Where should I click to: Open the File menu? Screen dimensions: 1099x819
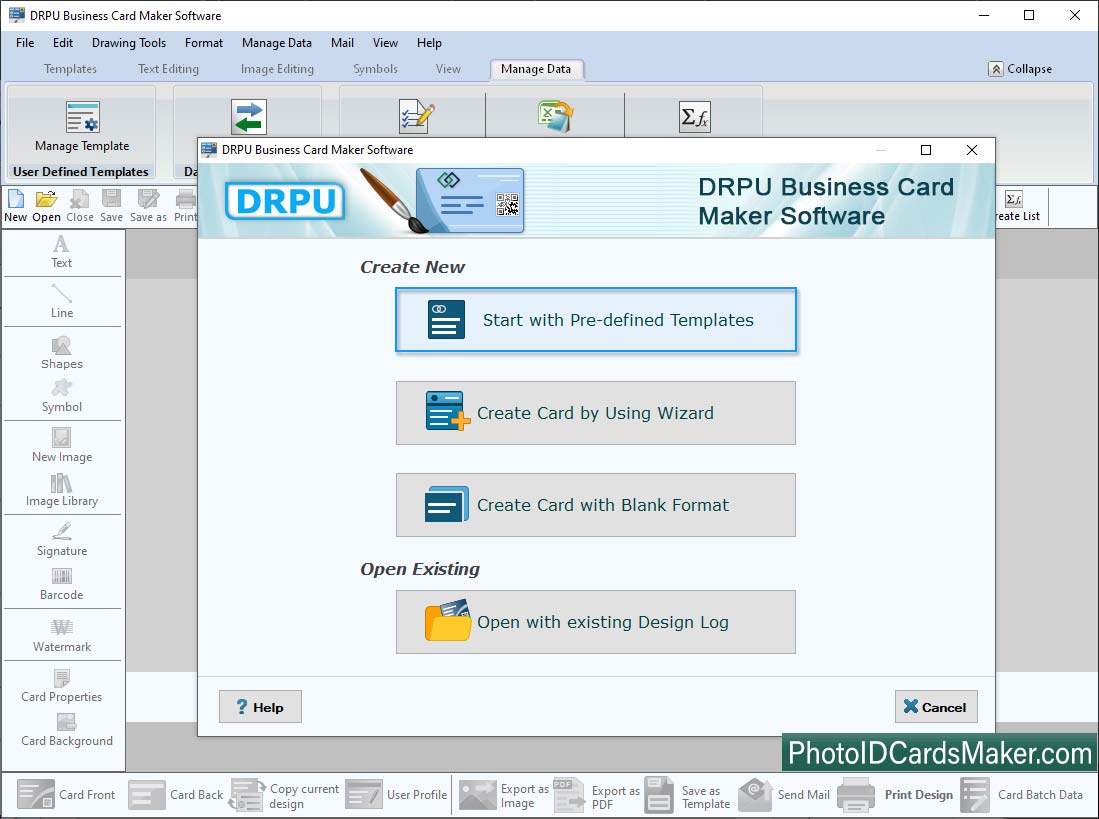25,43
